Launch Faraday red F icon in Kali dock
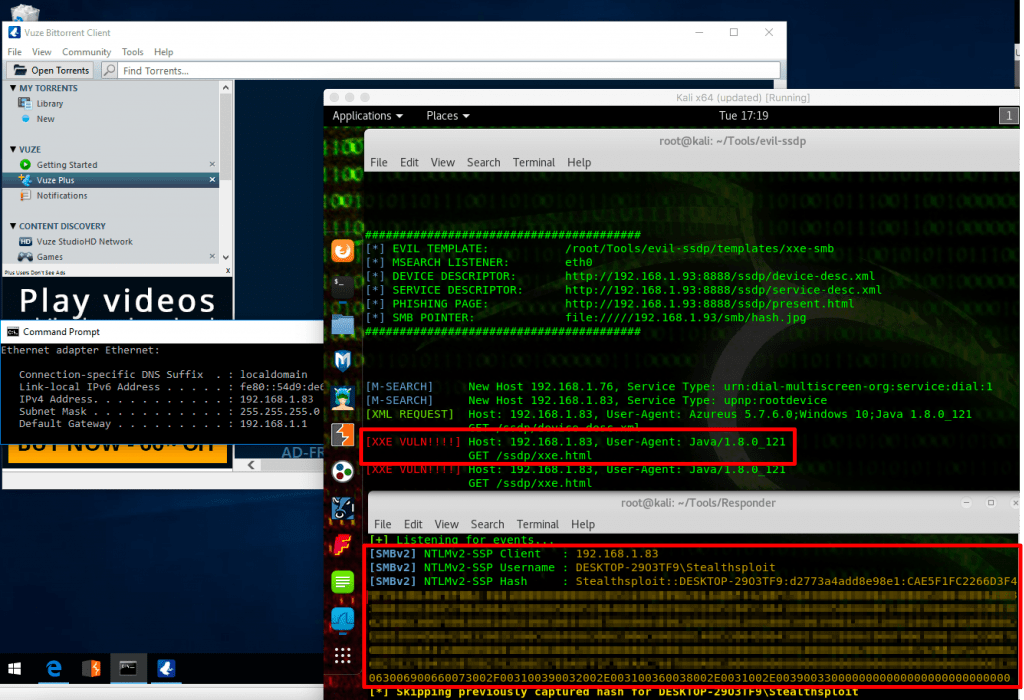Image resolution: width=1024 pixels, height=700 pixels. (x=343, y=545)
